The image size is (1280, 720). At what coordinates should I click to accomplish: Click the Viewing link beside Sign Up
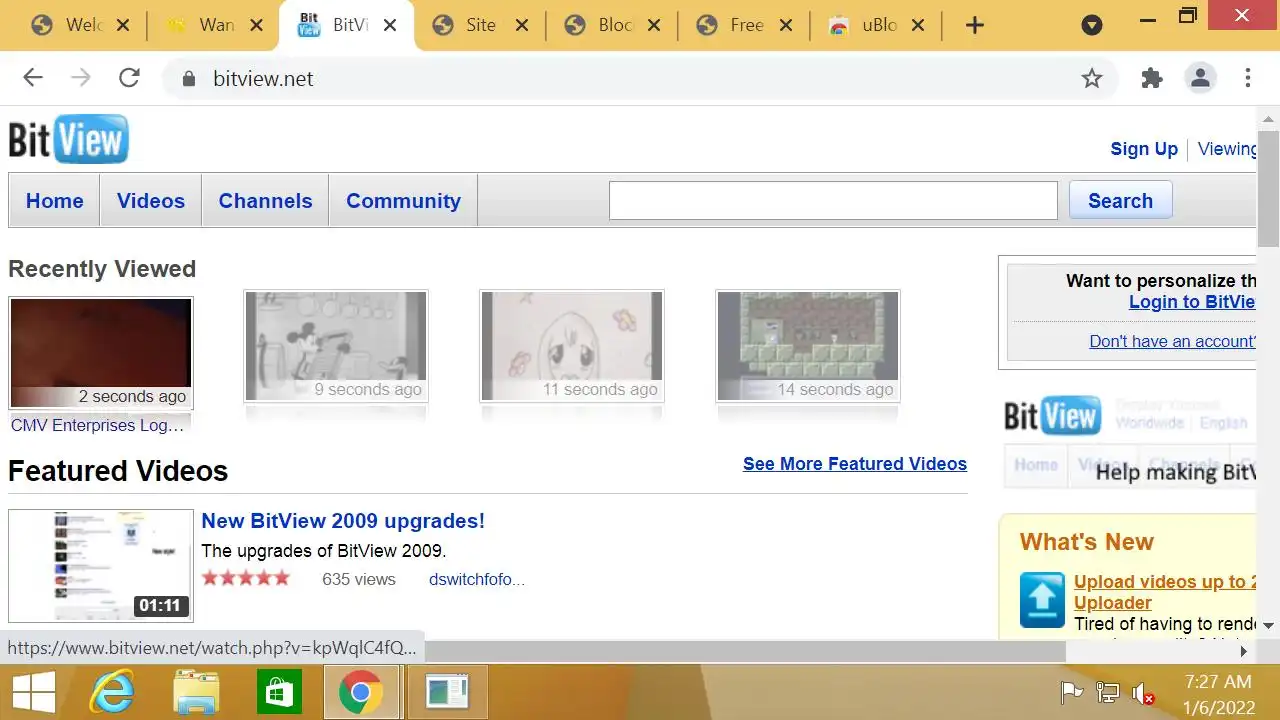1227,149
